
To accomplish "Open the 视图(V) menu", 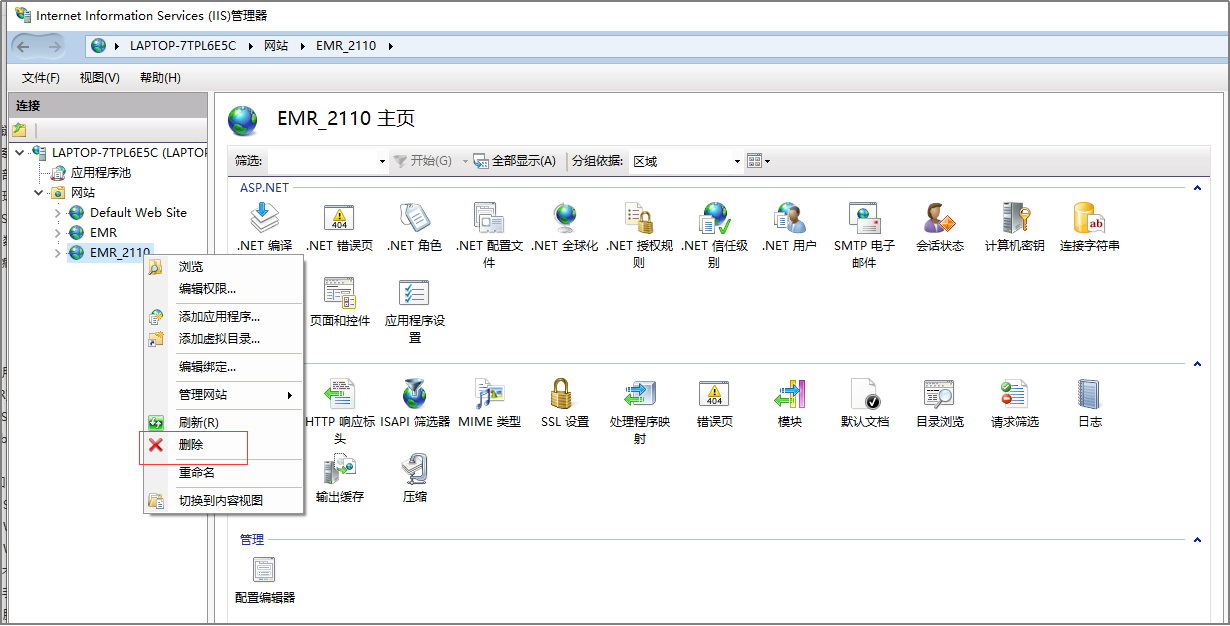I will 100,78.
